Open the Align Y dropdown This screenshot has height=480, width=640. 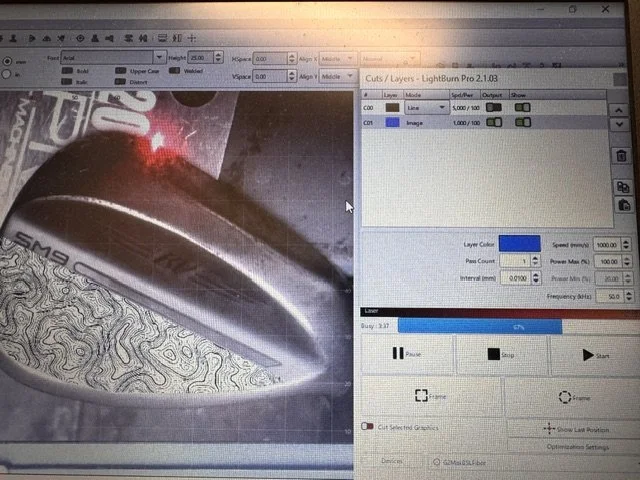point(337,76)
